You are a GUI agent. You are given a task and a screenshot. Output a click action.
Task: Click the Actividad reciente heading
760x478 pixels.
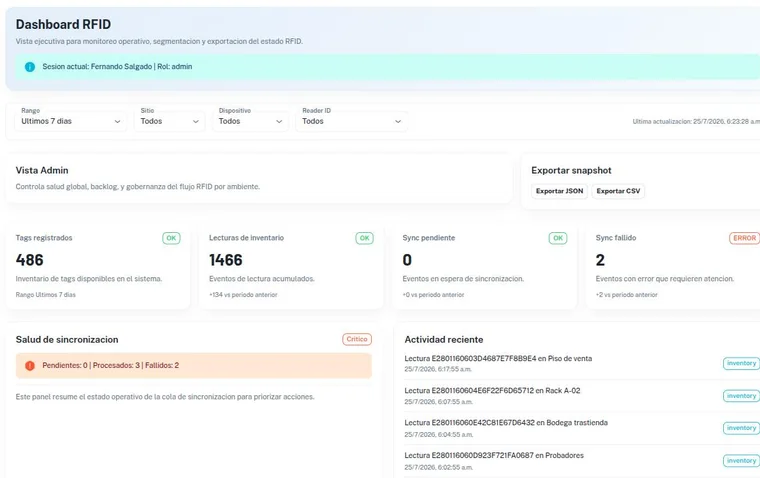[444, 340]
